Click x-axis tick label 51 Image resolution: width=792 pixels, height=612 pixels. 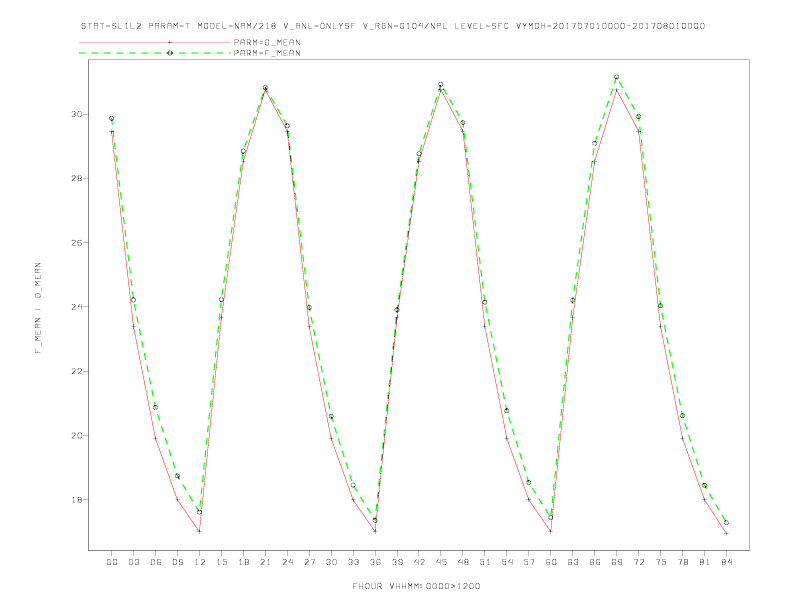tap(485, 562)
